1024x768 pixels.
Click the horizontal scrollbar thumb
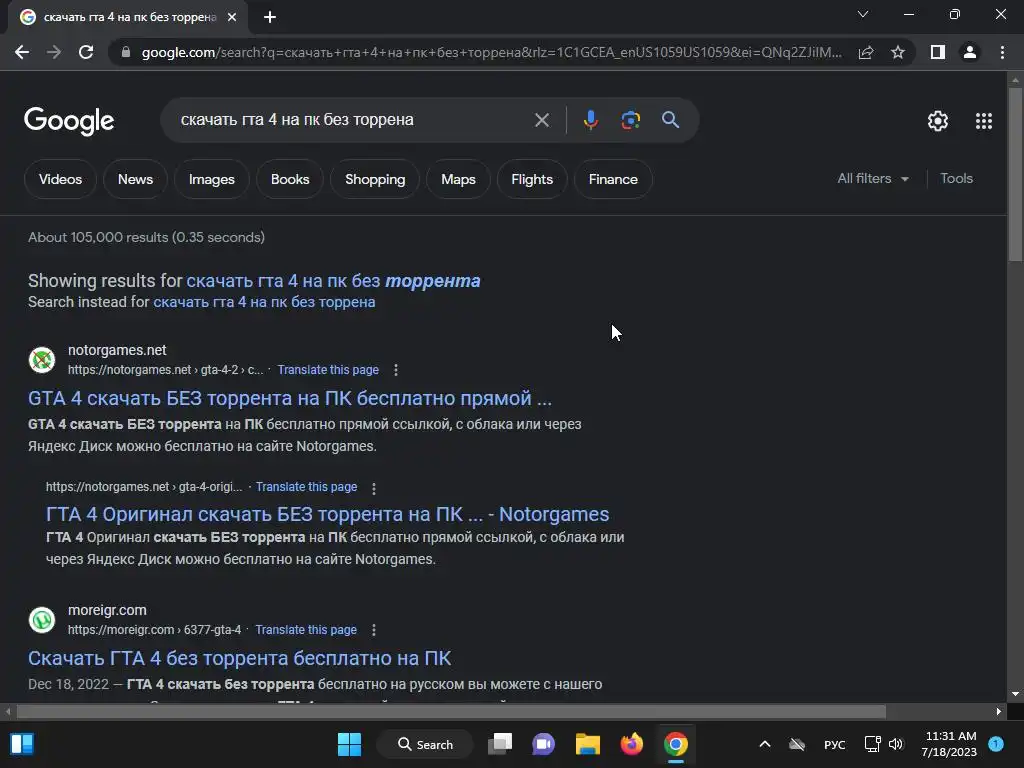(451, 711)
